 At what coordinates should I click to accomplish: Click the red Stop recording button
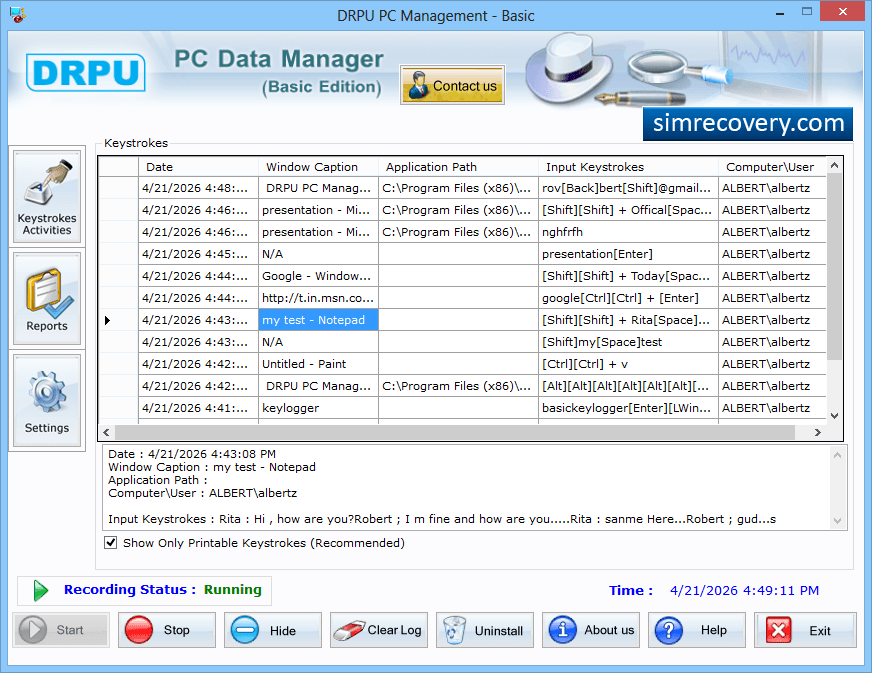[x=167, y=630]
